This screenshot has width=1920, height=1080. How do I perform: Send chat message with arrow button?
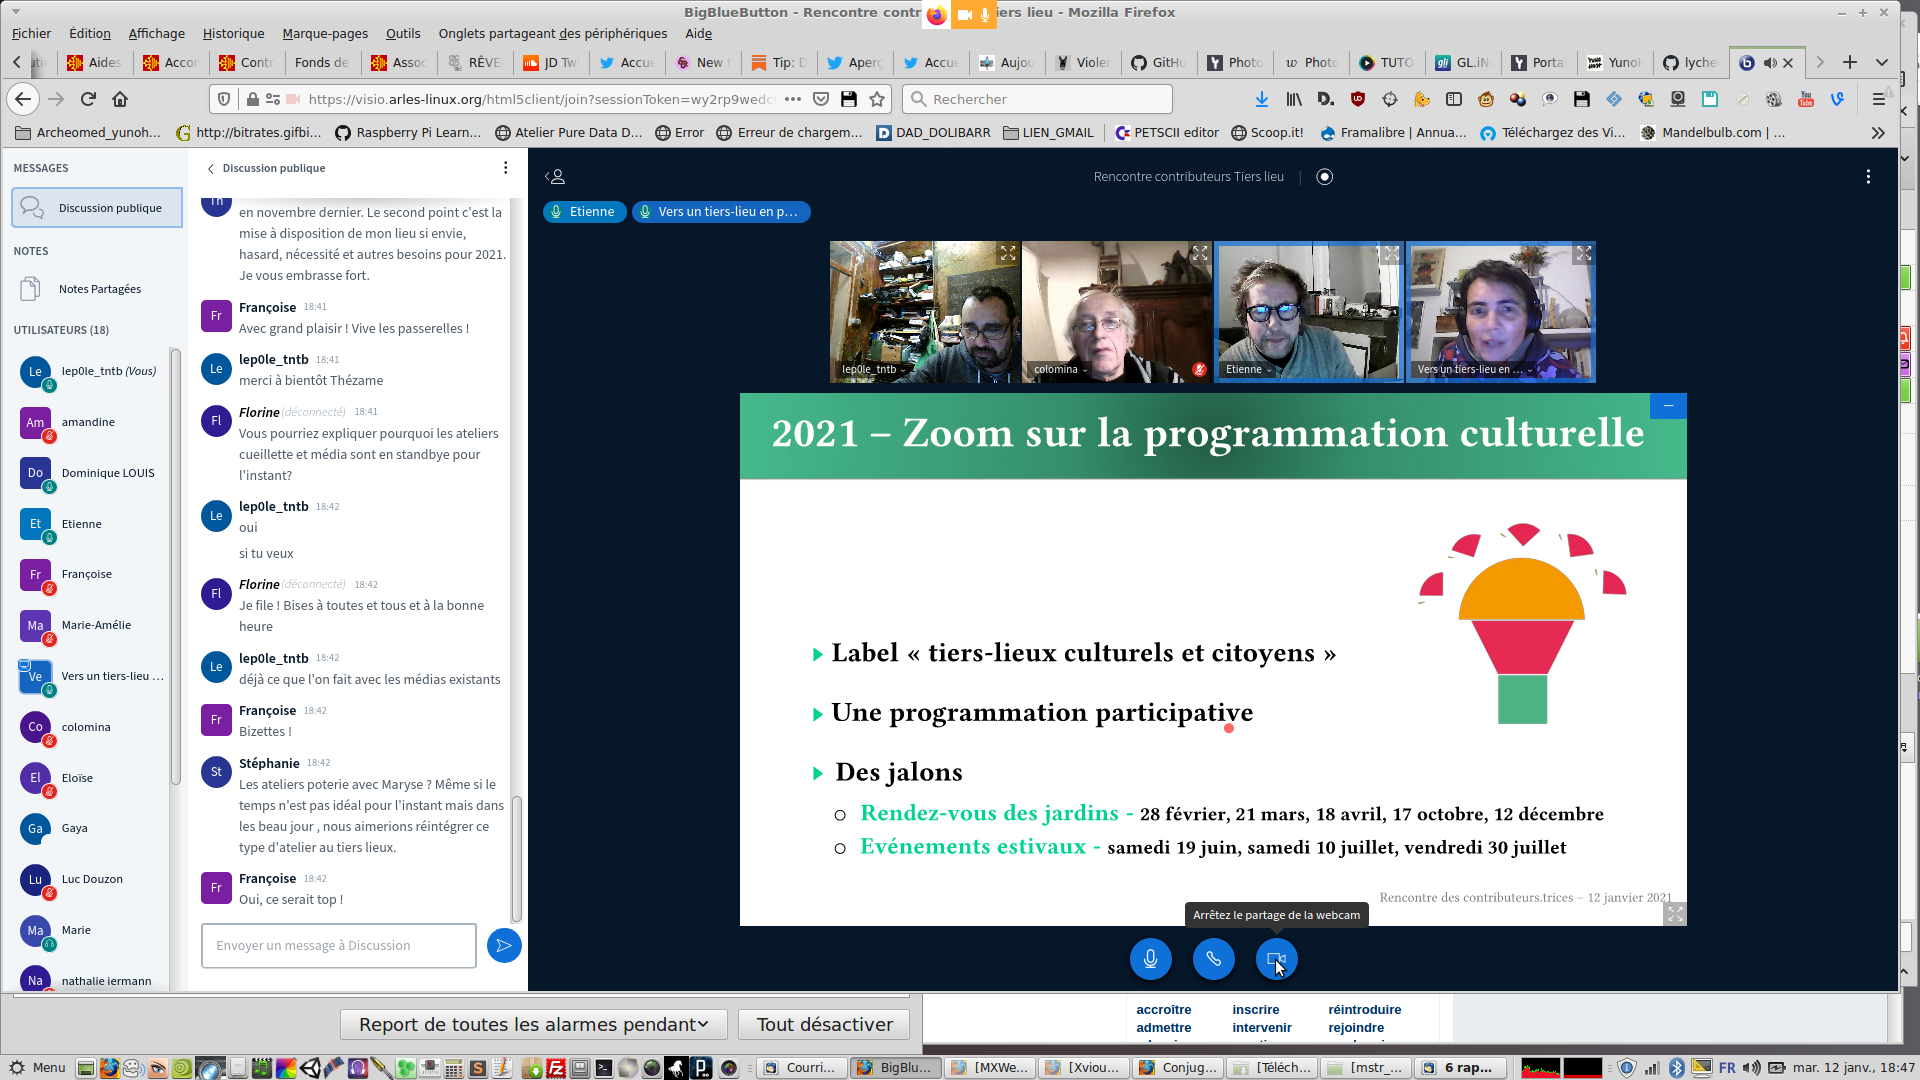[x=504, y=945]
